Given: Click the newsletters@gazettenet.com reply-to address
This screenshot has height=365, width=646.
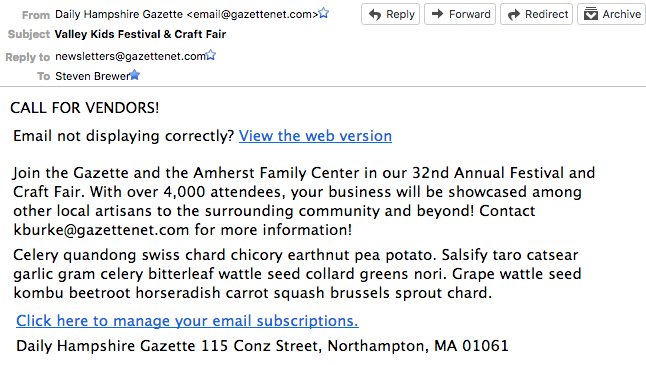Looking at the screenshot, I should click(x=130, y=56).
